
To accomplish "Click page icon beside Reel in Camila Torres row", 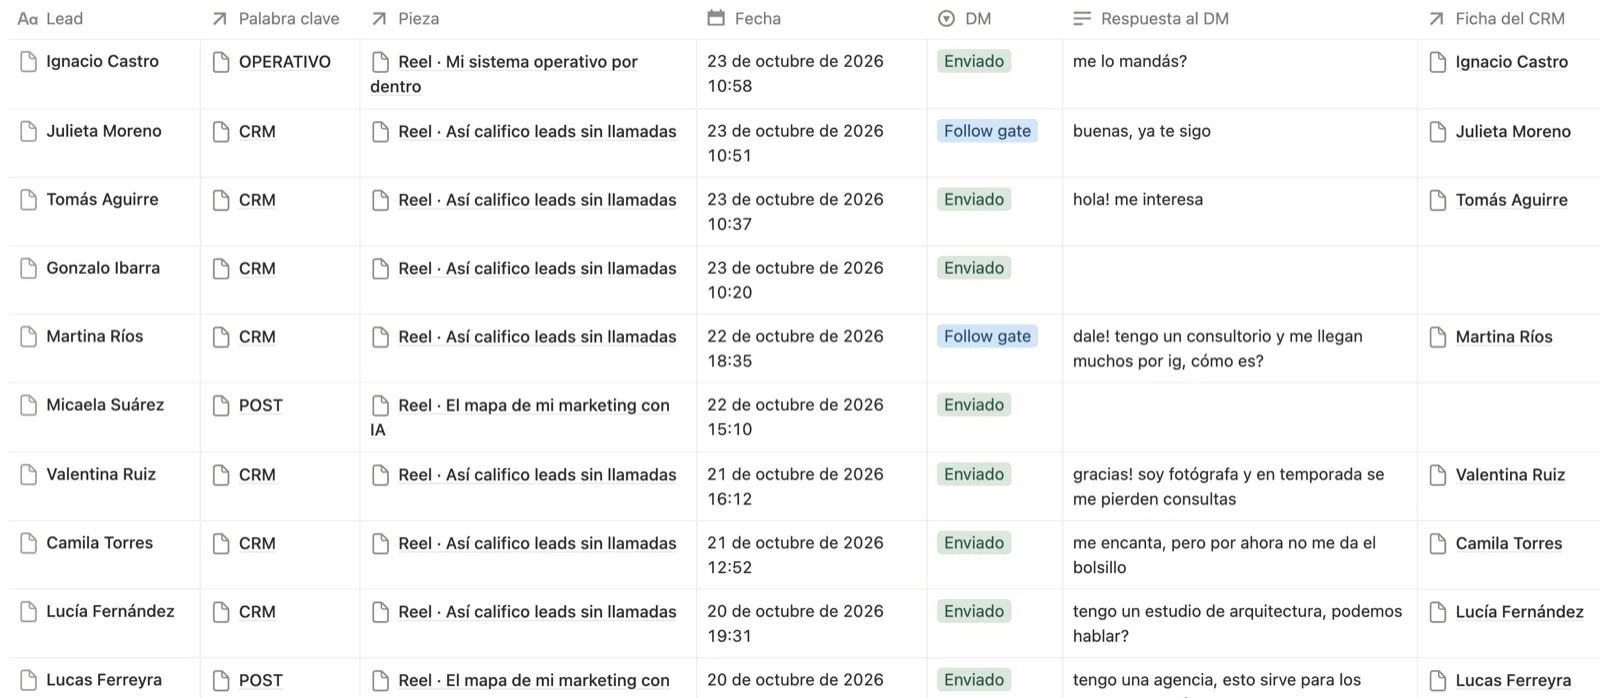I will point(380,543).
